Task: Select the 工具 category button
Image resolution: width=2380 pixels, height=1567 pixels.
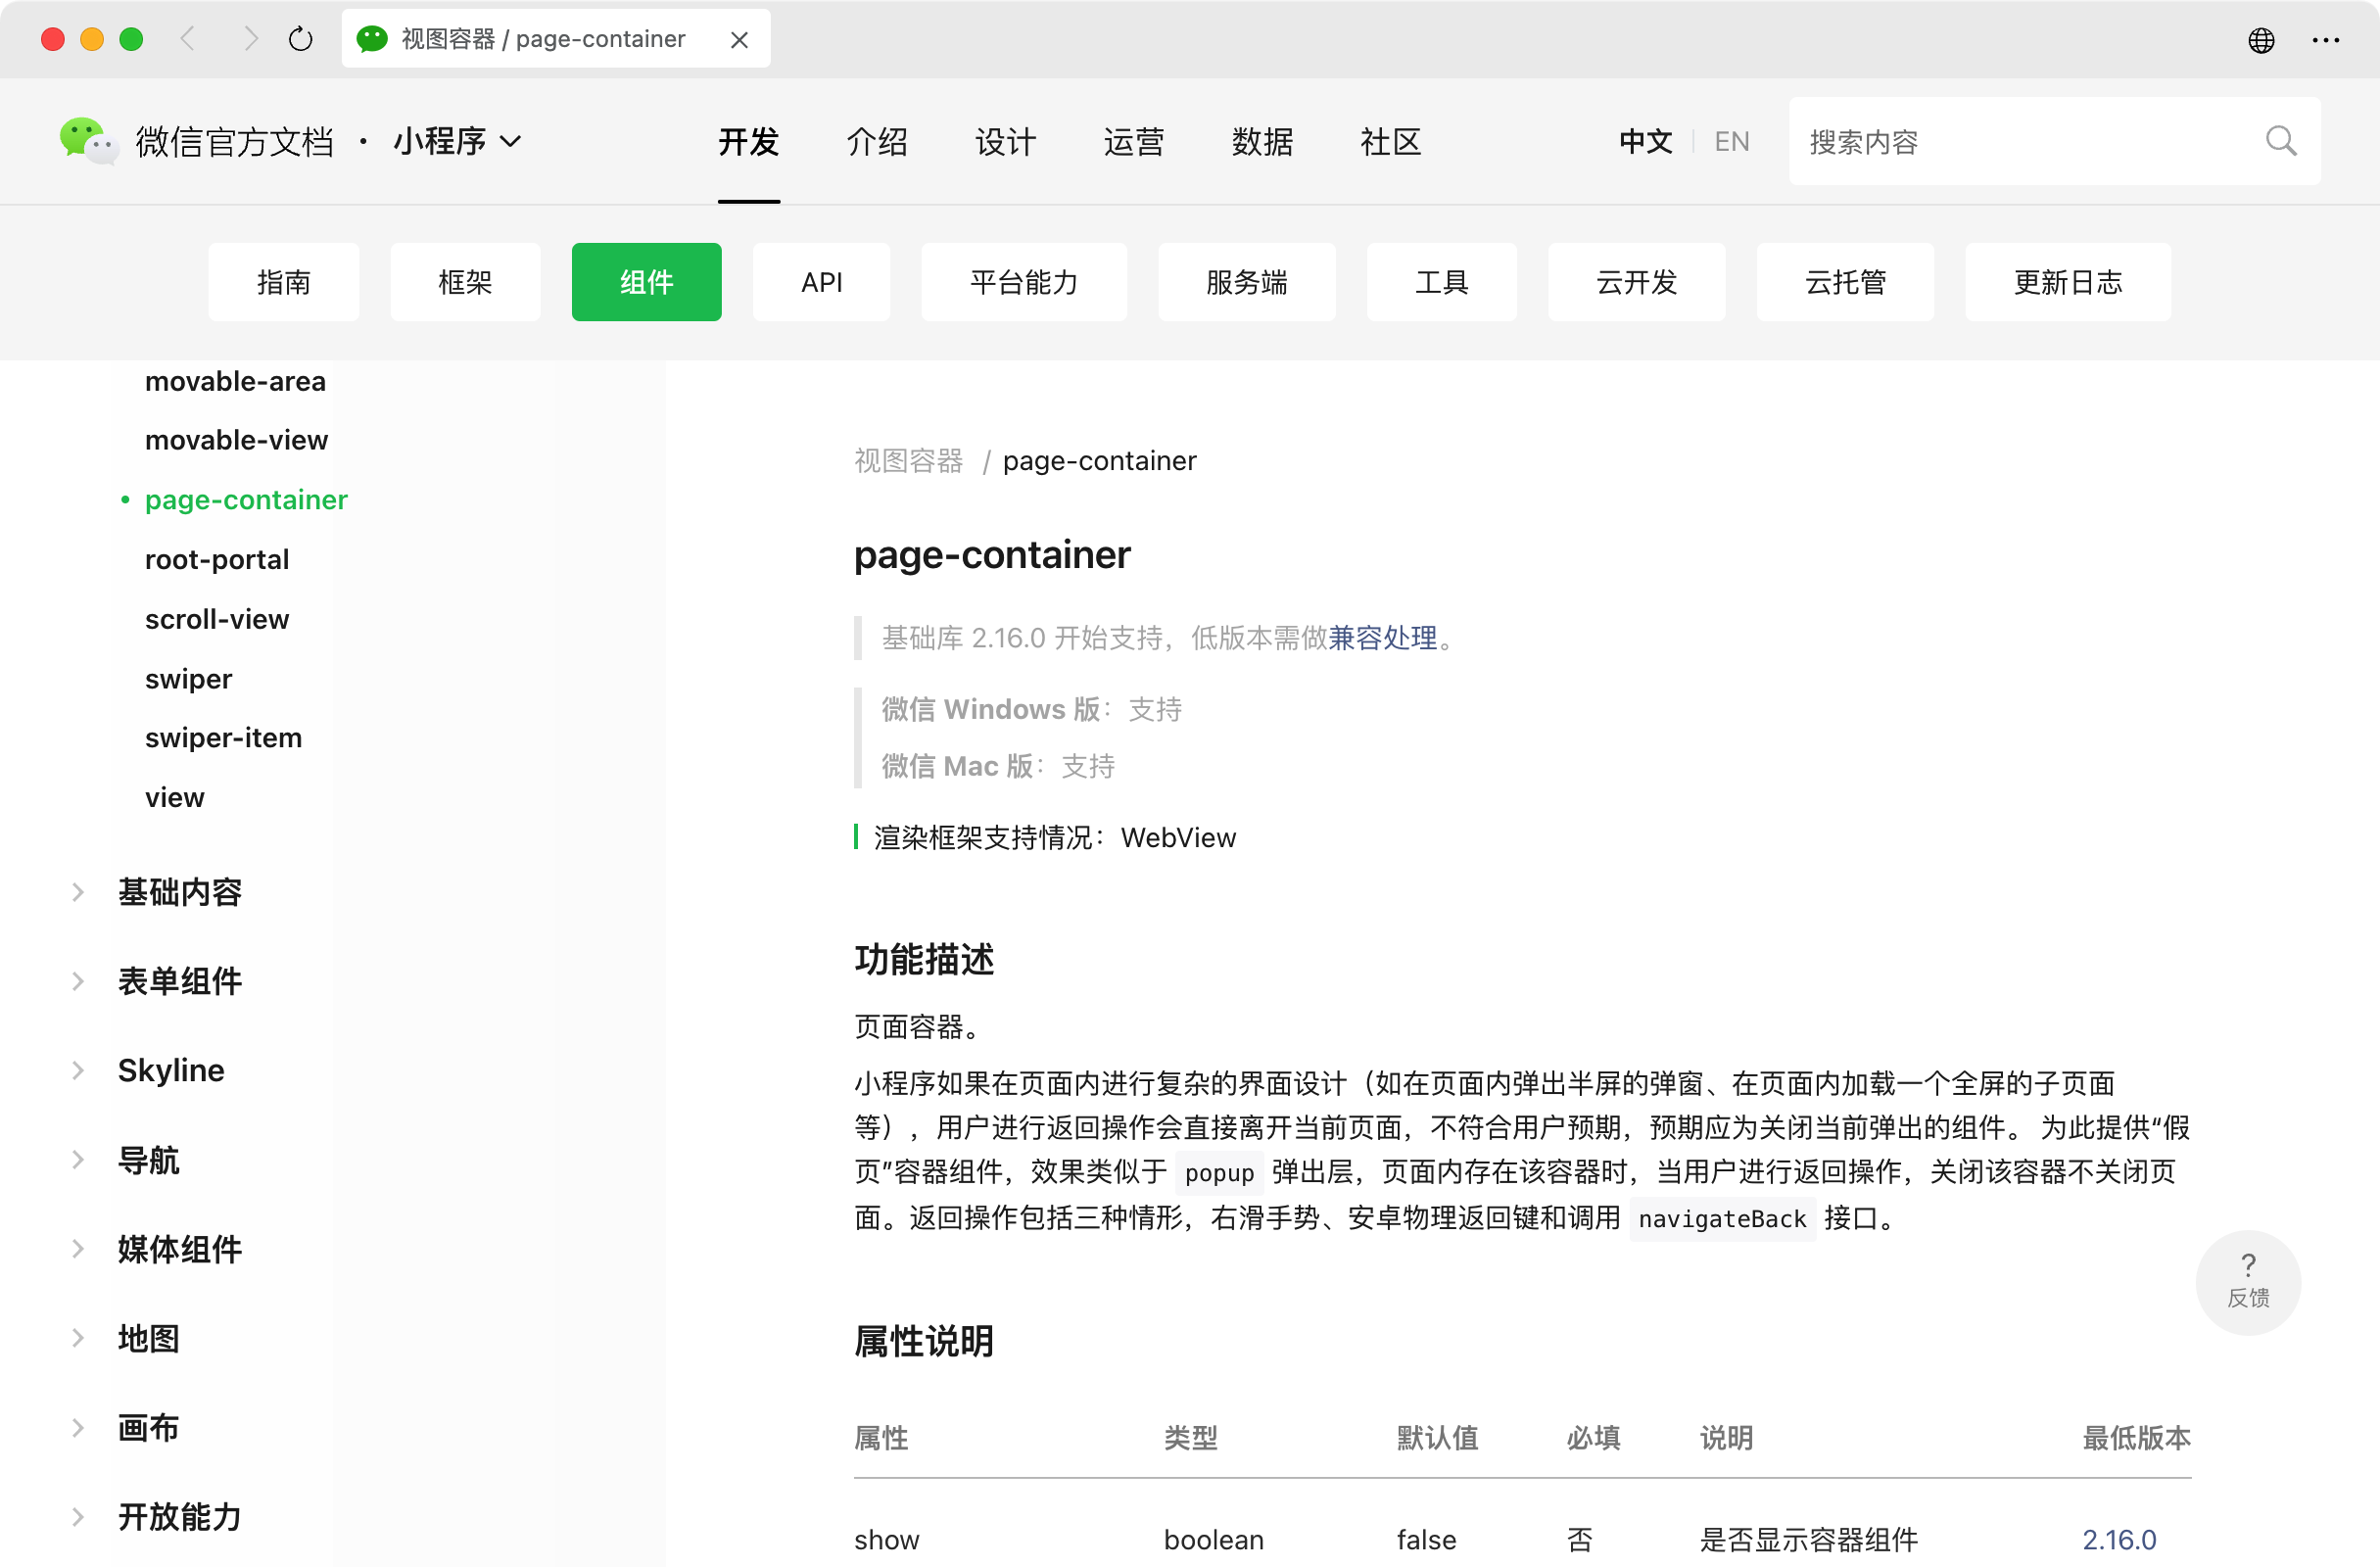Action: pyautogui.click(x=1441, y=282)
